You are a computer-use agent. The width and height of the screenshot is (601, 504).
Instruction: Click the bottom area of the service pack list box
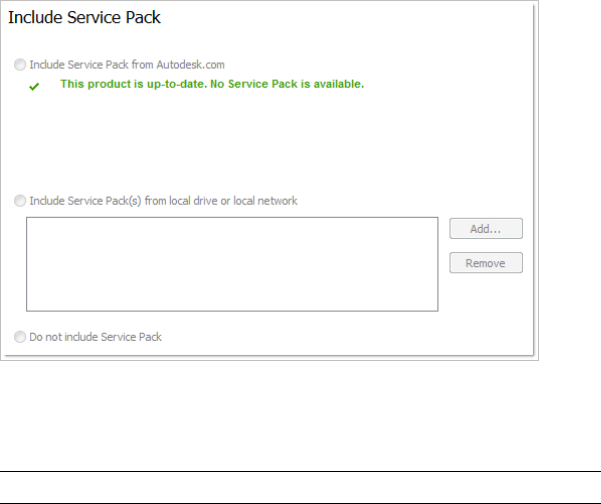coord(231,303)
